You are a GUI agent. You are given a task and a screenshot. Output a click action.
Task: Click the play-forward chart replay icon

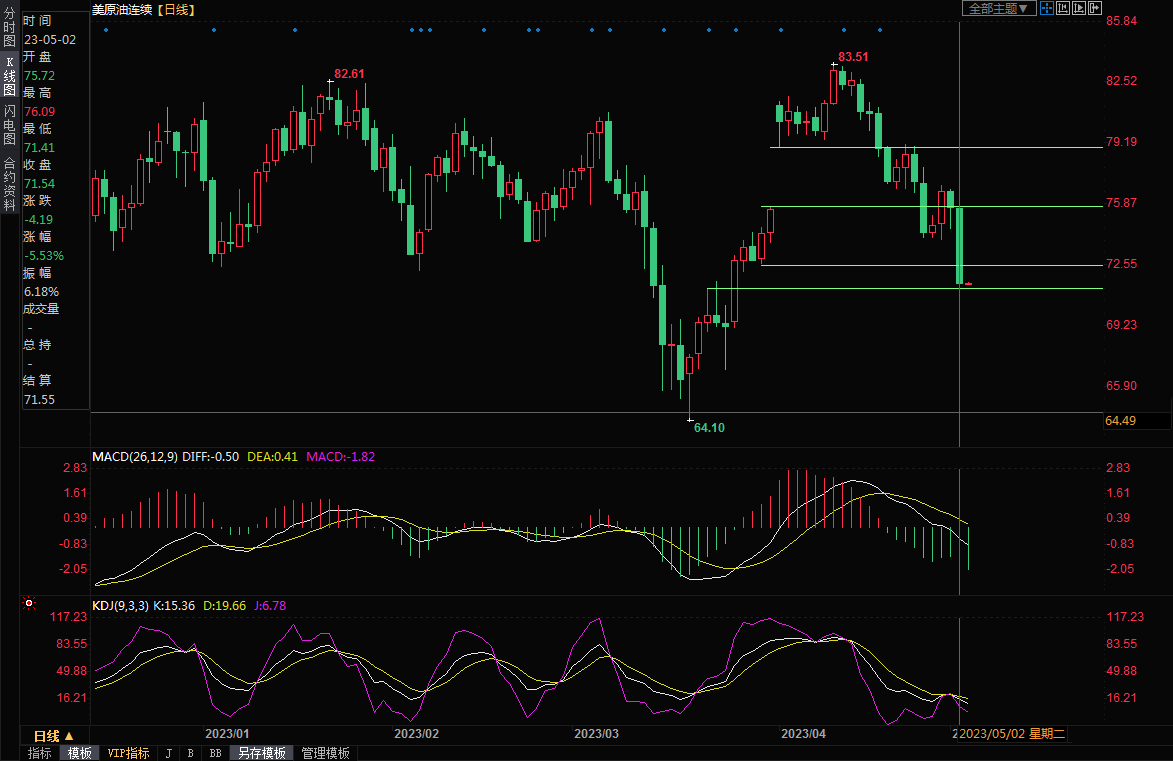[x=1078, y=8]
